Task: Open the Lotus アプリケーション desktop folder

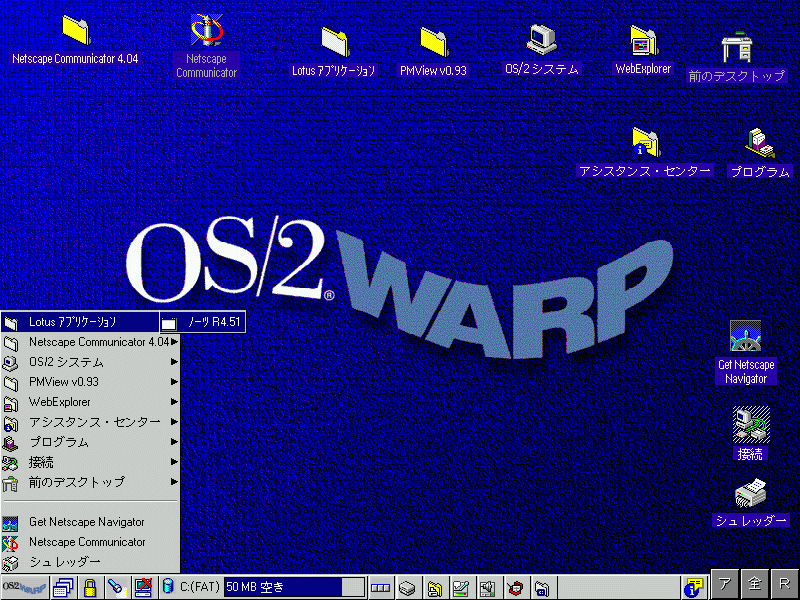Action: [x=335, y=42]
